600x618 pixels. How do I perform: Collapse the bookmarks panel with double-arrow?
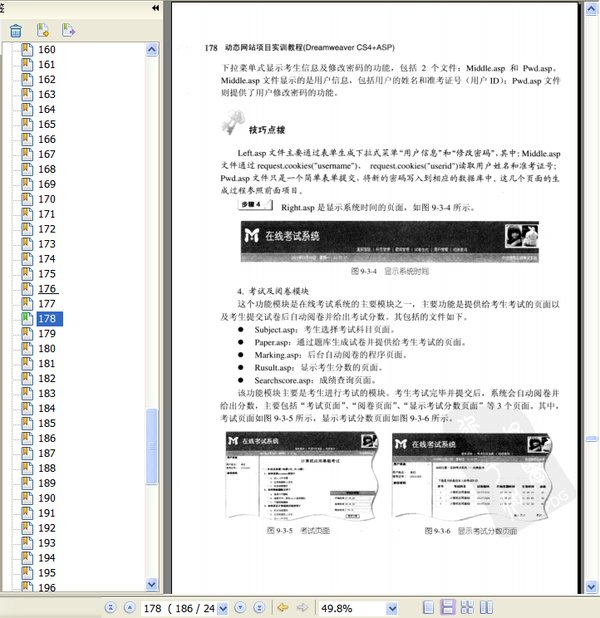tap(156, 7)
